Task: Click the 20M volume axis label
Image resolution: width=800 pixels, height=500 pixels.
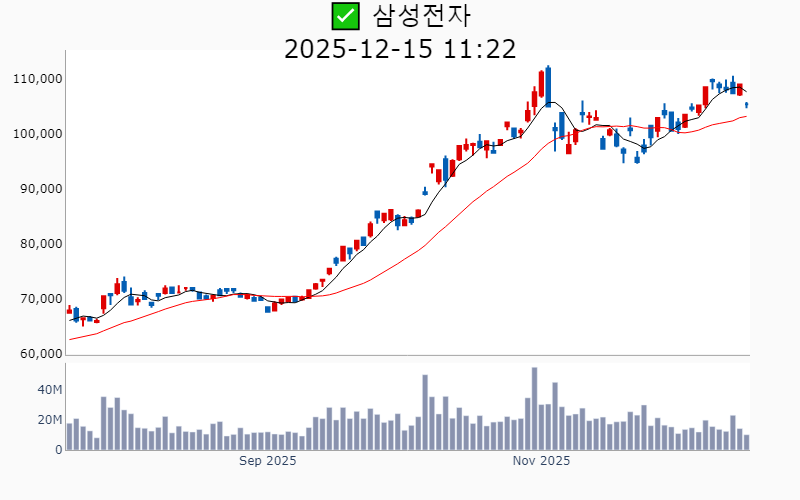Action: 50,420
